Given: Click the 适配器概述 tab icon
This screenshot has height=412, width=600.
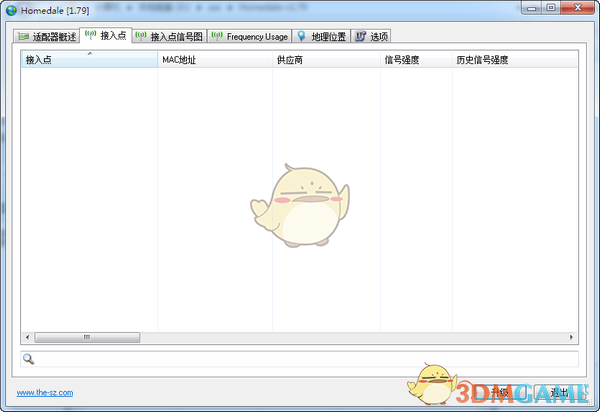Looking at the screenshot, I should click(25, 37).
